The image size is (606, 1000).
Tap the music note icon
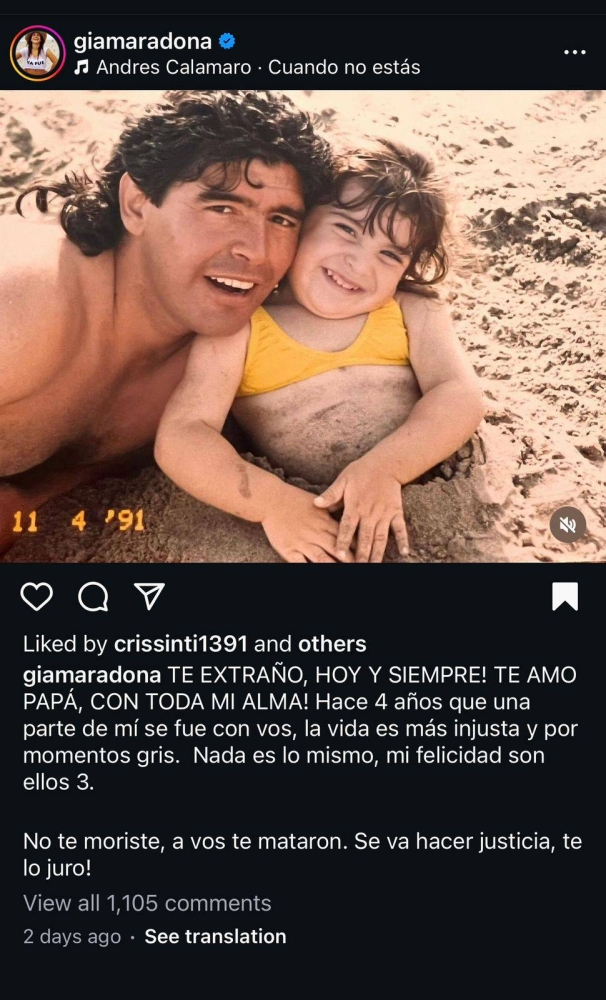click(x=81, y=67)
